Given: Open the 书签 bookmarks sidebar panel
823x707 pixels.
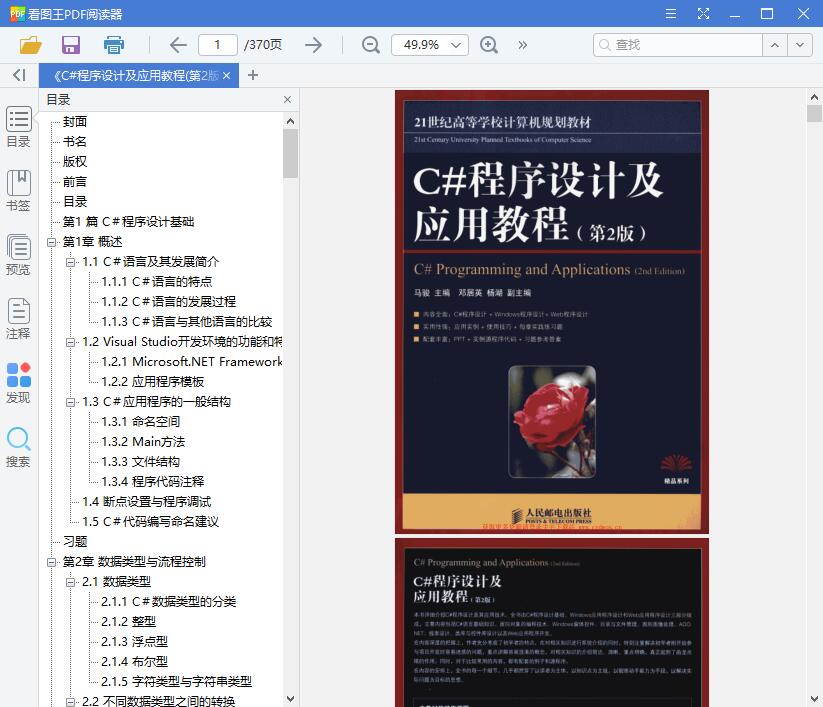Looking at the screenshot, I should point(18,191).
